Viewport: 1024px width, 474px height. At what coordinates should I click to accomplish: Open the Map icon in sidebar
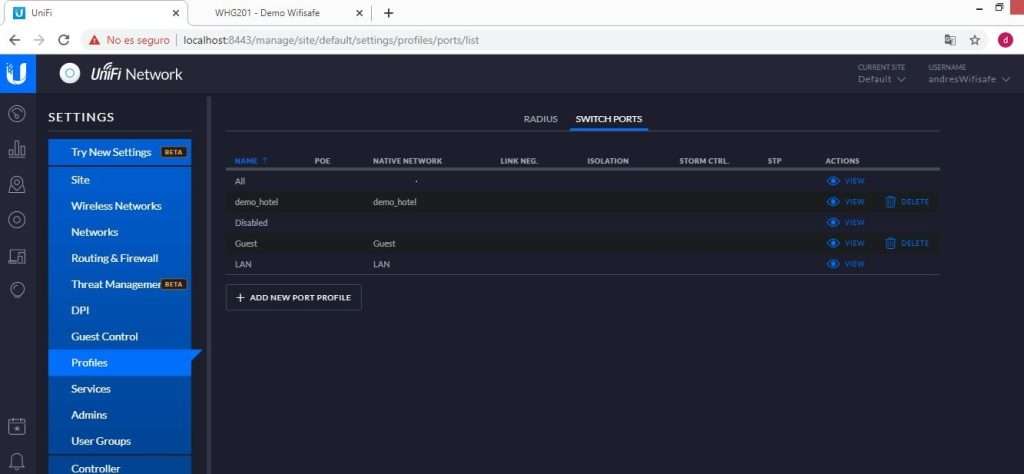[17, 185]
